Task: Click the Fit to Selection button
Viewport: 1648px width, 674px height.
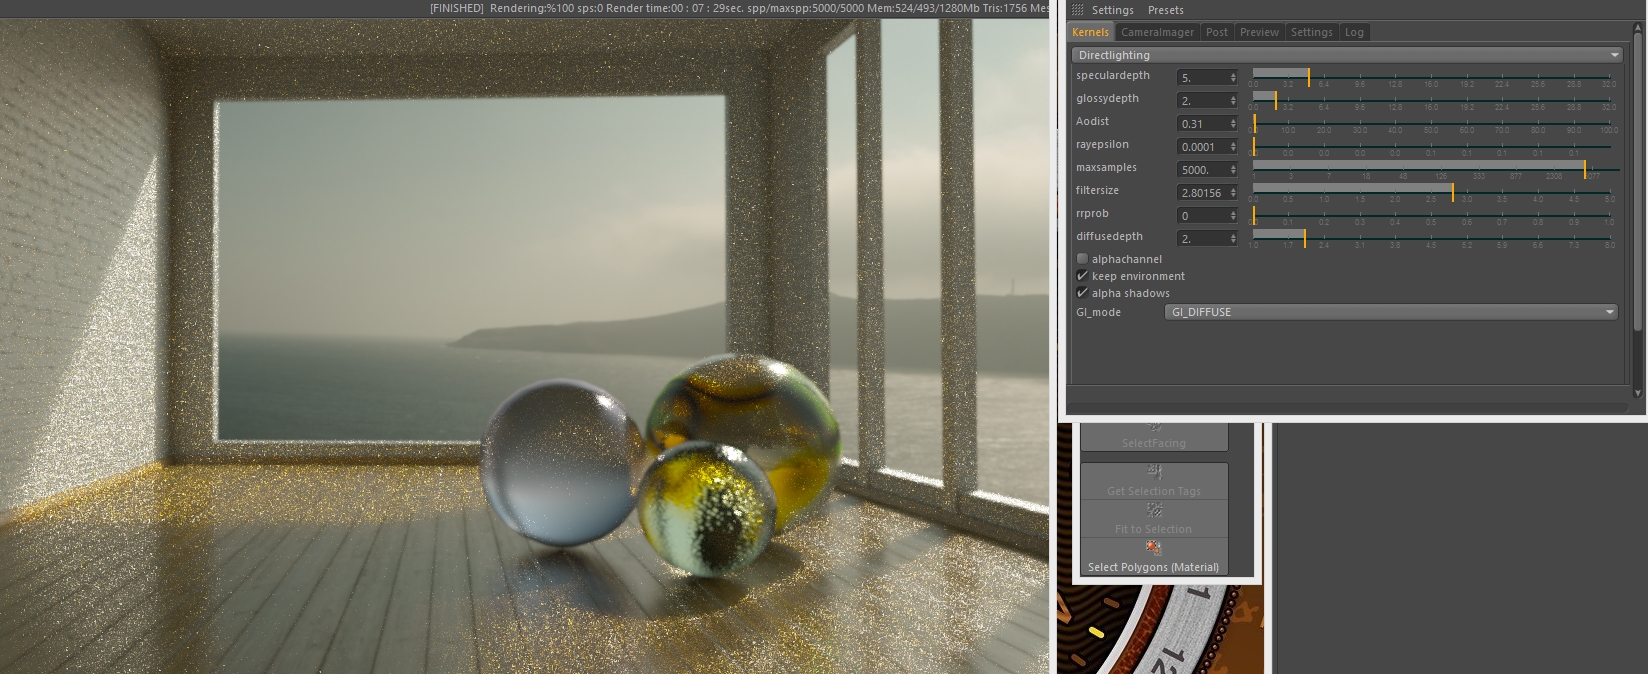Action: point(1154,519)
